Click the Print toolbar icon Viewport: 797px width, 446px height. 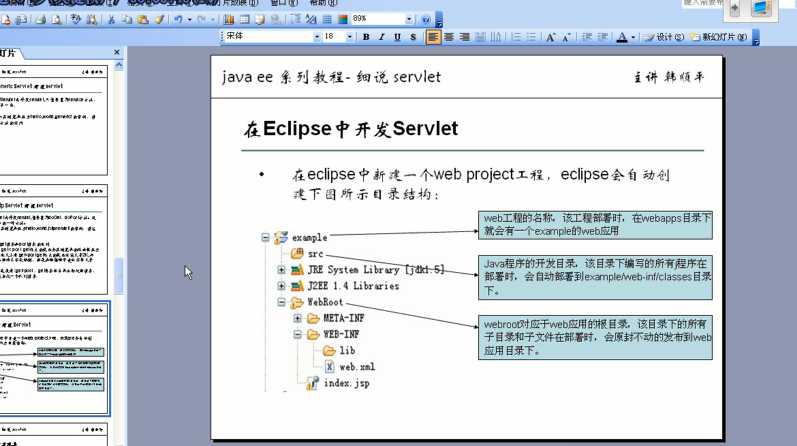pyautogui.click(x=41, y=20)
